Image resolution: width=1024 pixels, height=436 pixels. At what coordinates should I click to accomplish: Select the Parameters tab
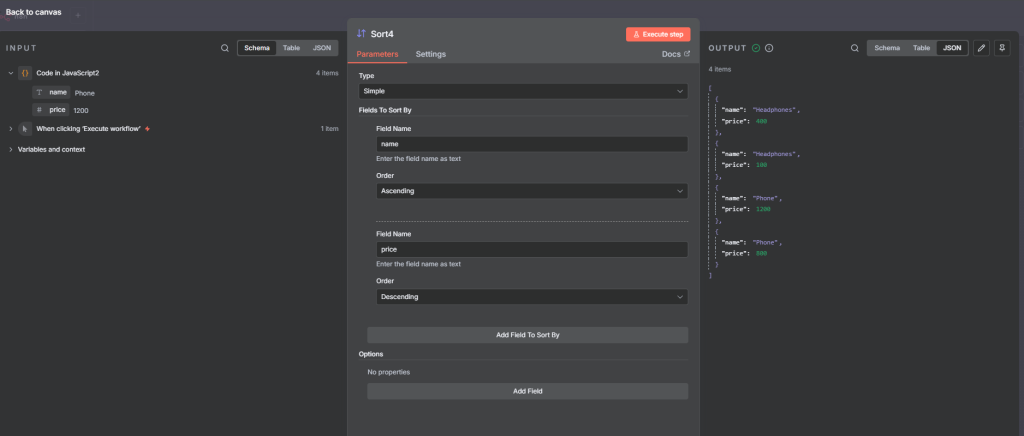coord(377,54)
